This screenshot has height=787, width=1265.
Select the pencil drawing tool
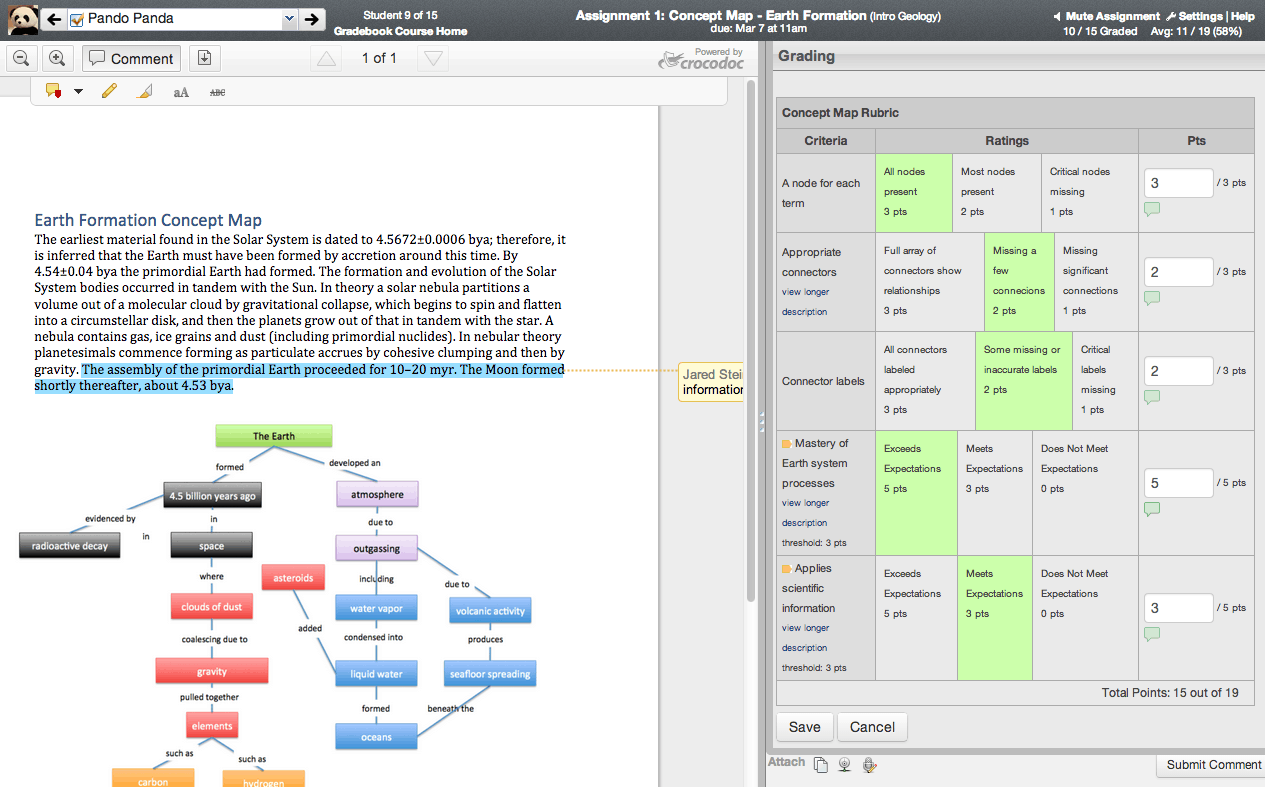(109, 91)
